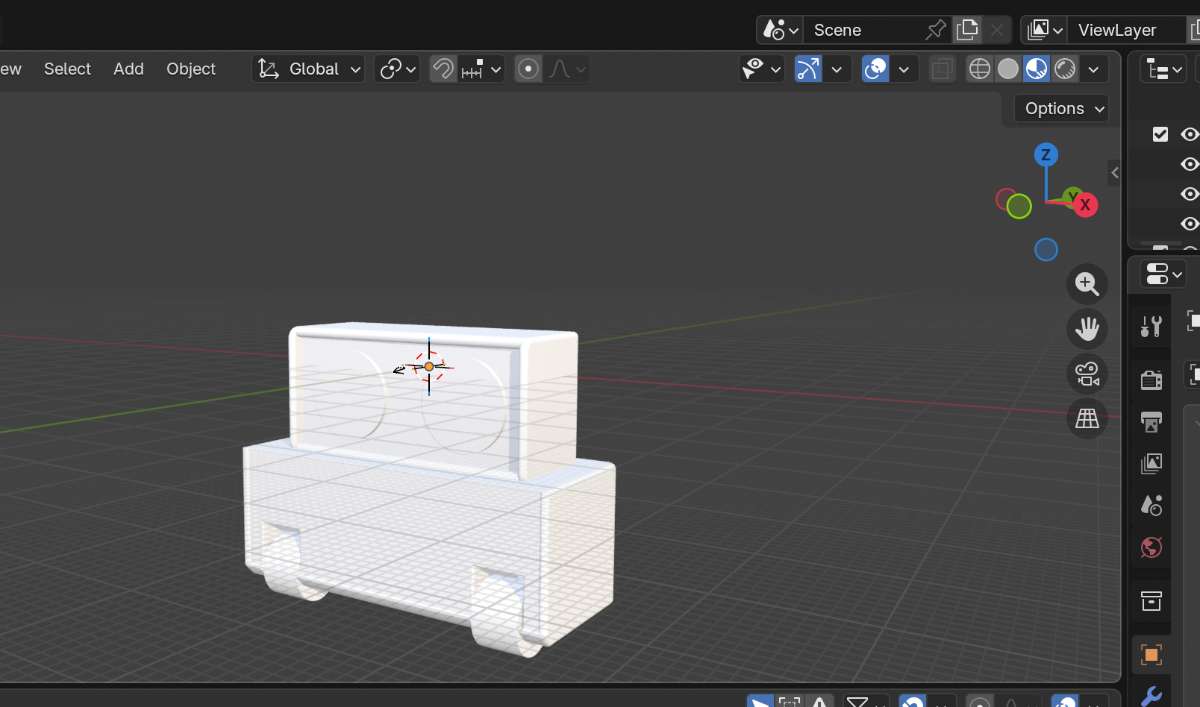
Task: Toggle the show overlays button
Action: pos(875,69)
